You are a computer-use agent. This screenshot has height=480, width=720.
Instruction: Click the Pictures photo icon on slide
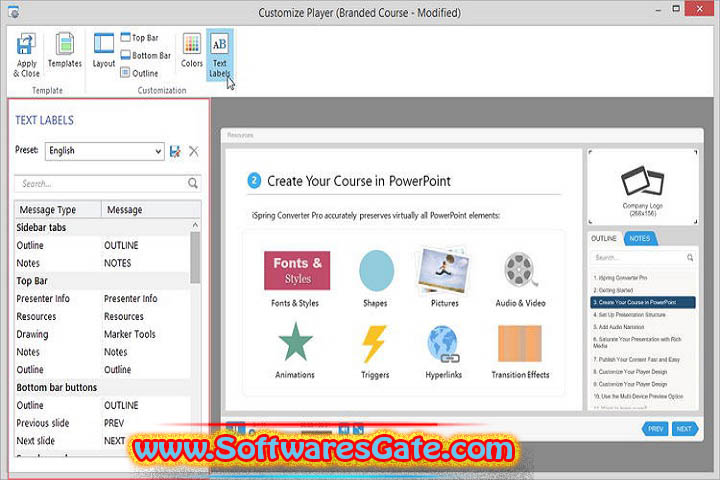pos(443,271)
